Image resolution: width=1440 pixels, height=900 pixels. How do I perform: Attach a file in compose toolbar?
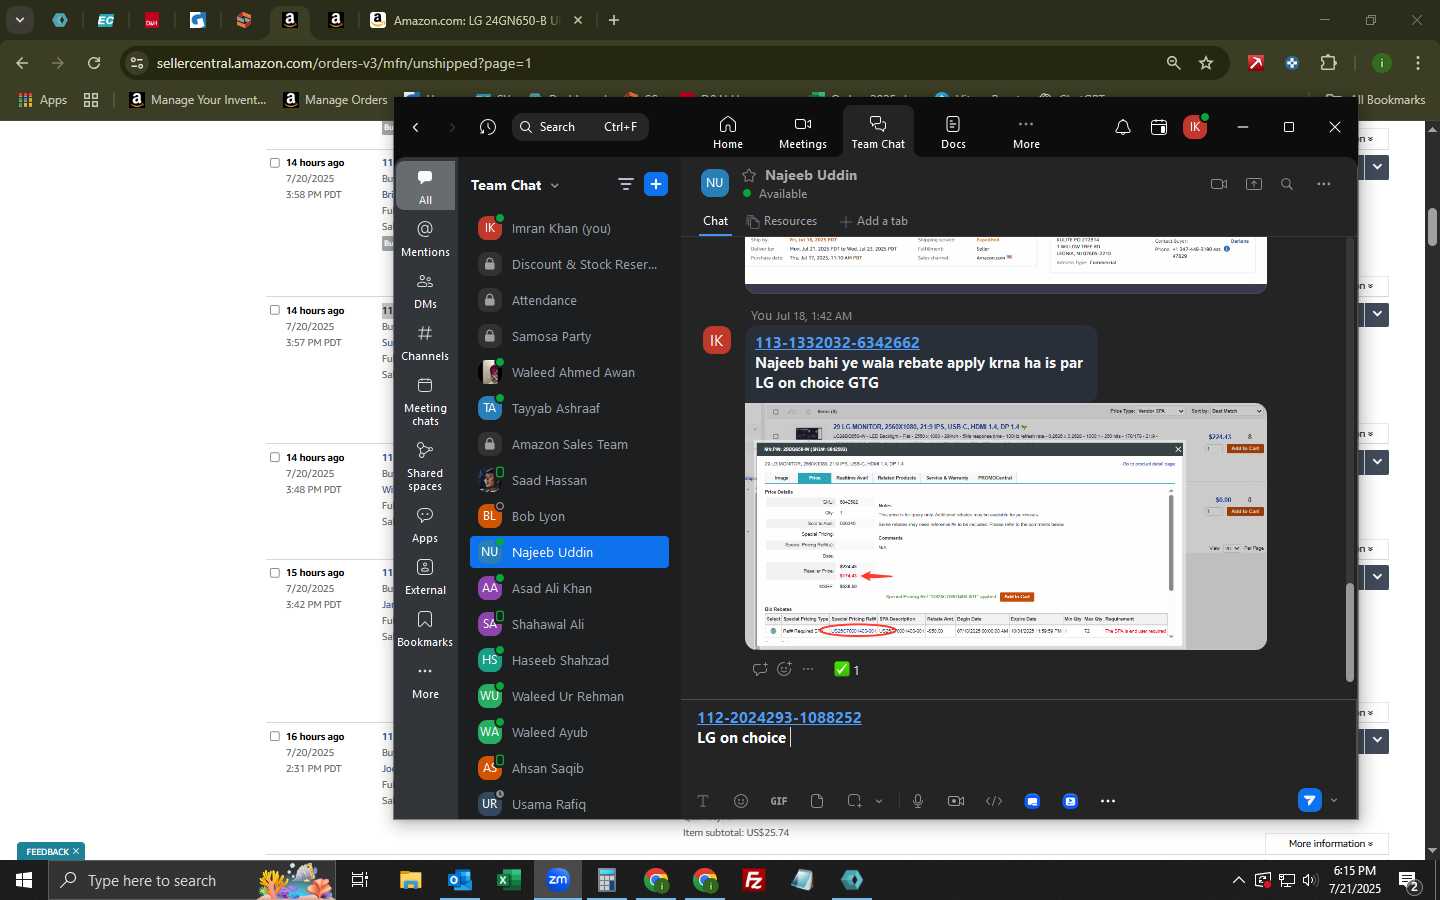coord(817,801)
